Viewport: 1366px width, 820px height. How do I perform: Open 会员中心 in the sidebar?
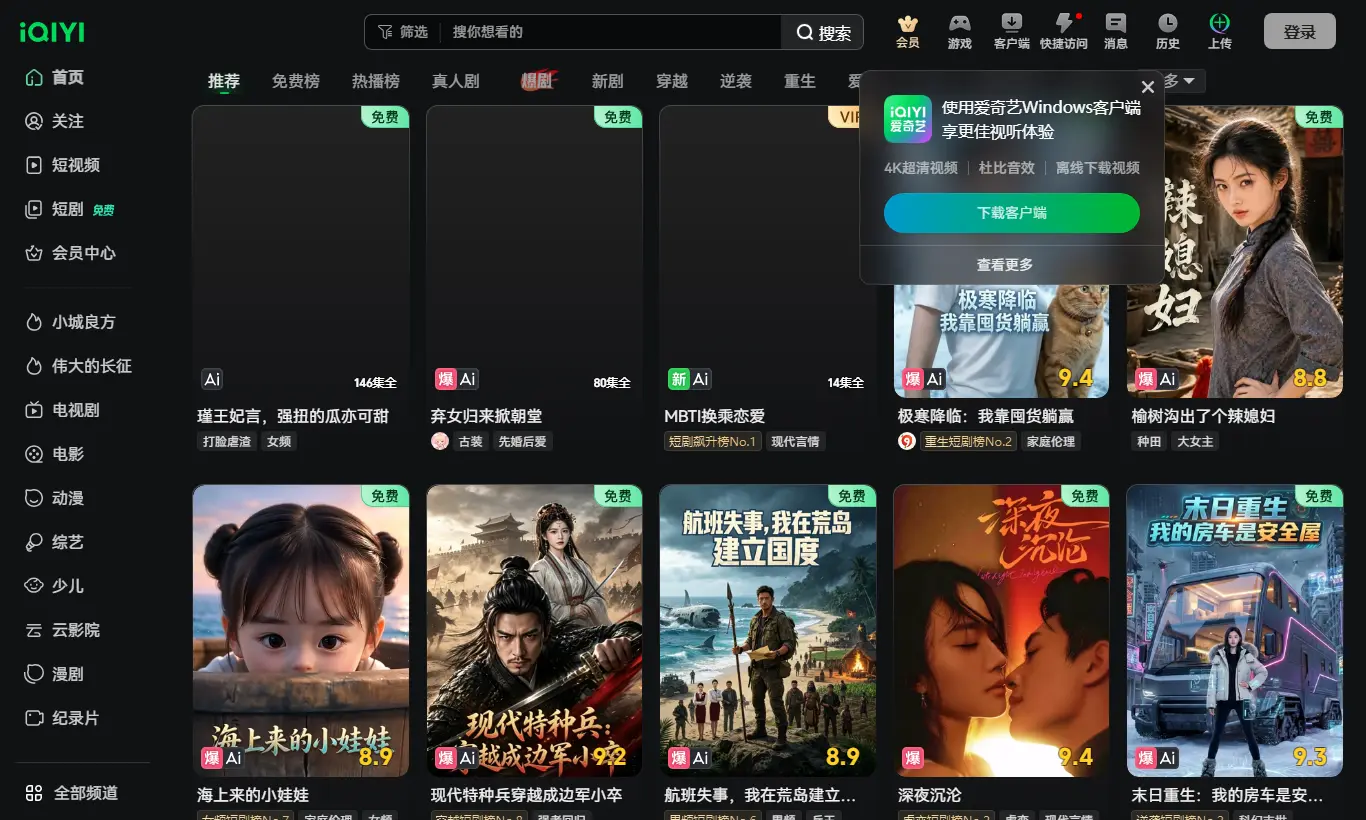tap(82, 253)
